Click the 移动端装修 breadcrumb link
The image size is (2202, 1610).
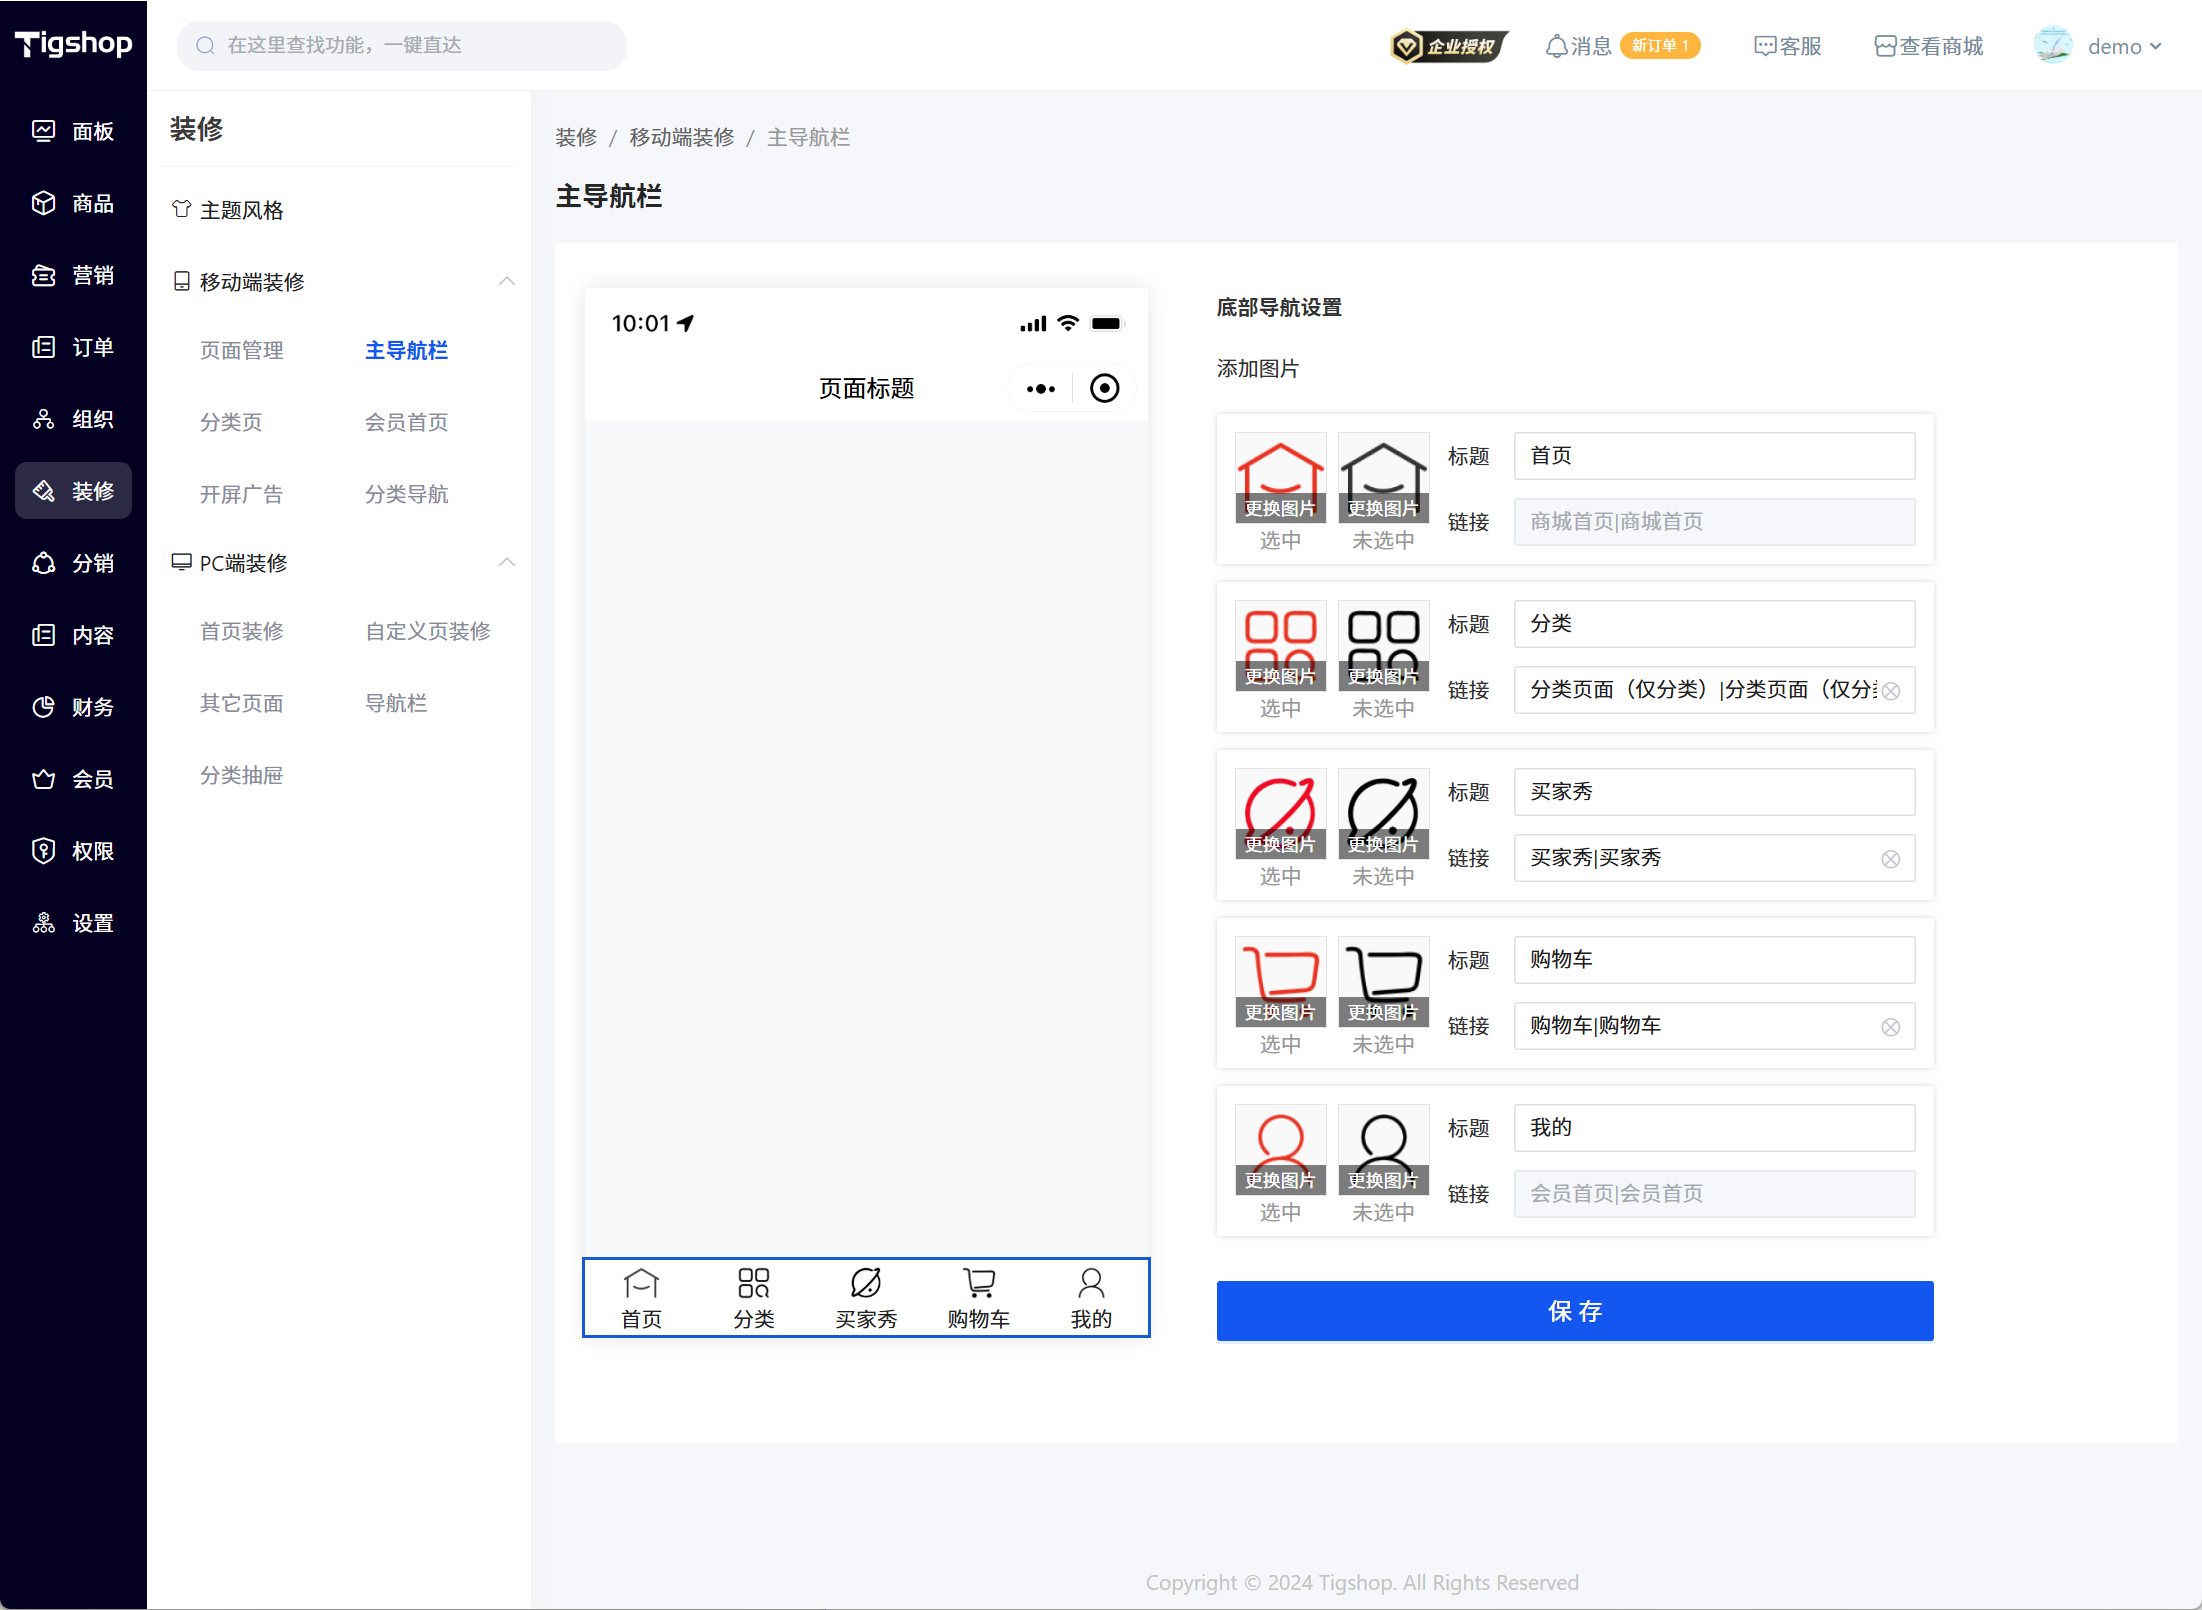coord(681,137)
